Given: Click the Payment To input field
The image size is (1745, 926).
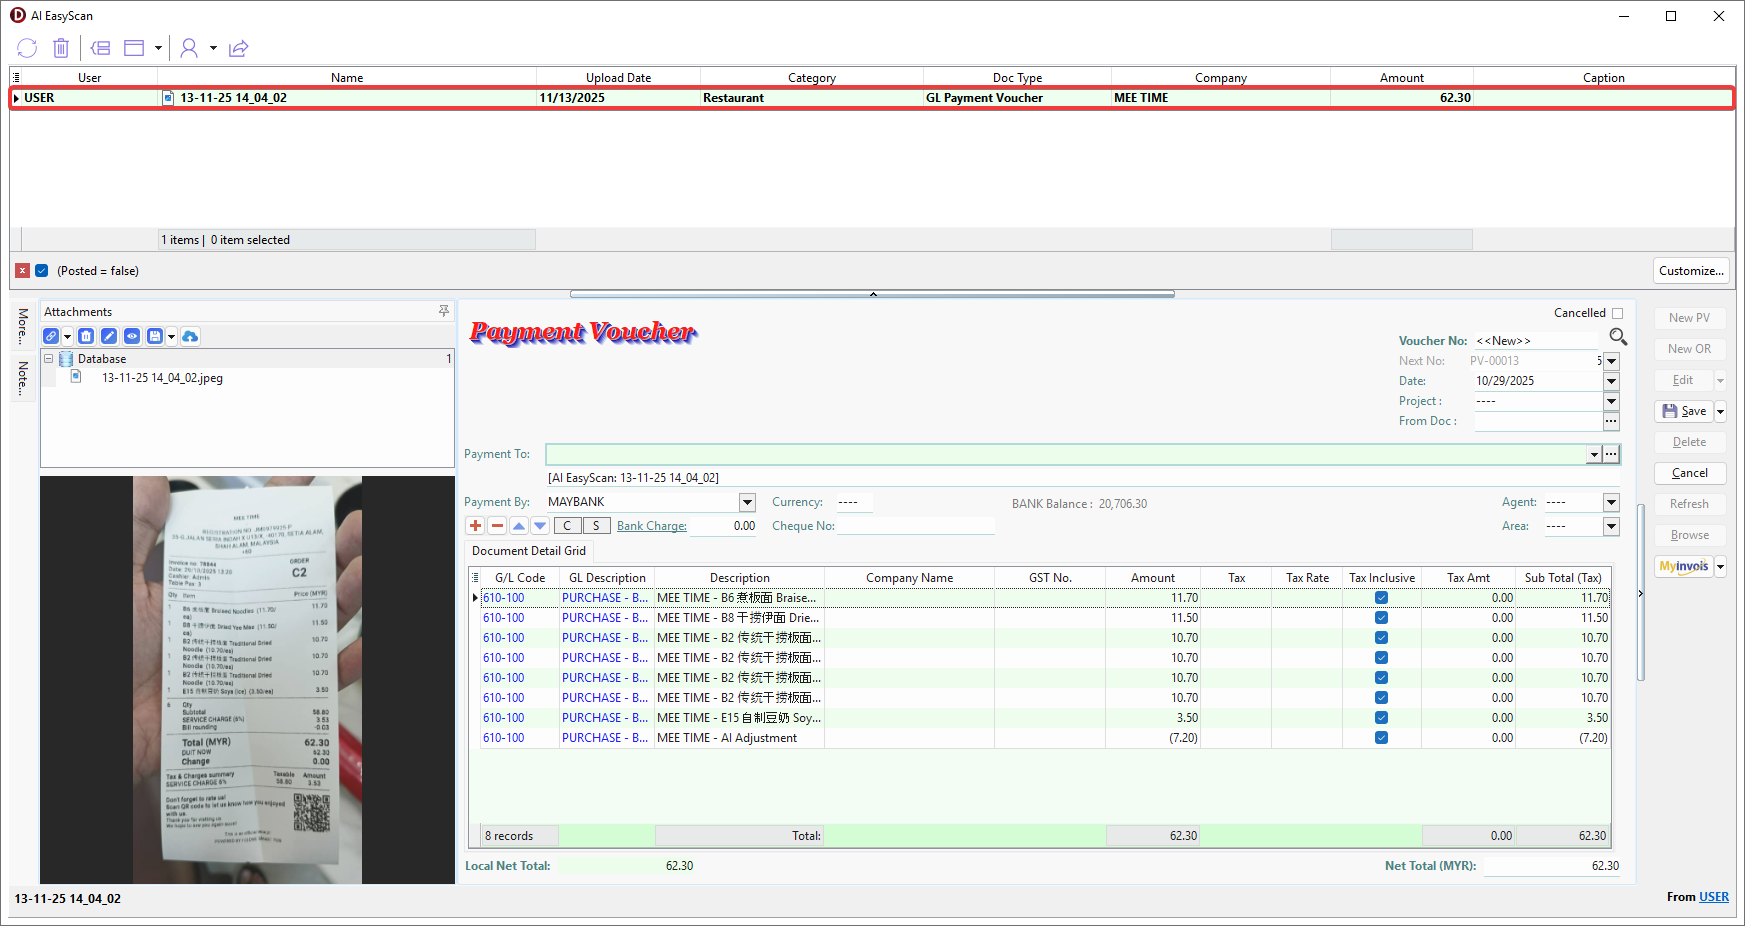Looking at the screenshot, I should 1065,455.
